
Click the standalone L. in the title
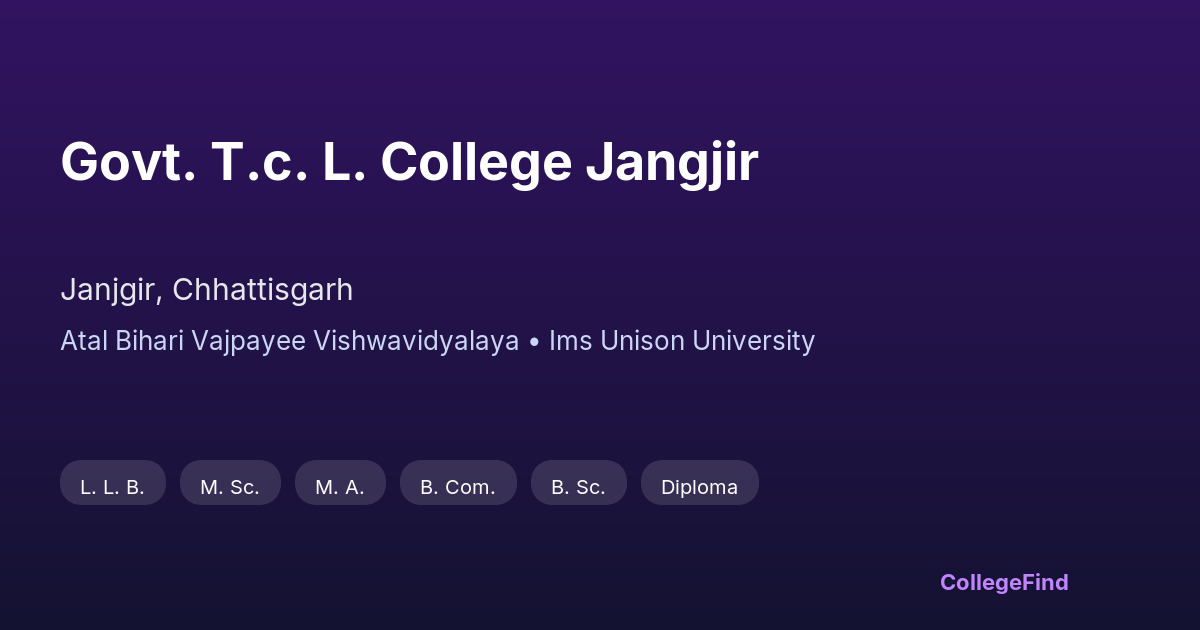click(x=343, y=162)
